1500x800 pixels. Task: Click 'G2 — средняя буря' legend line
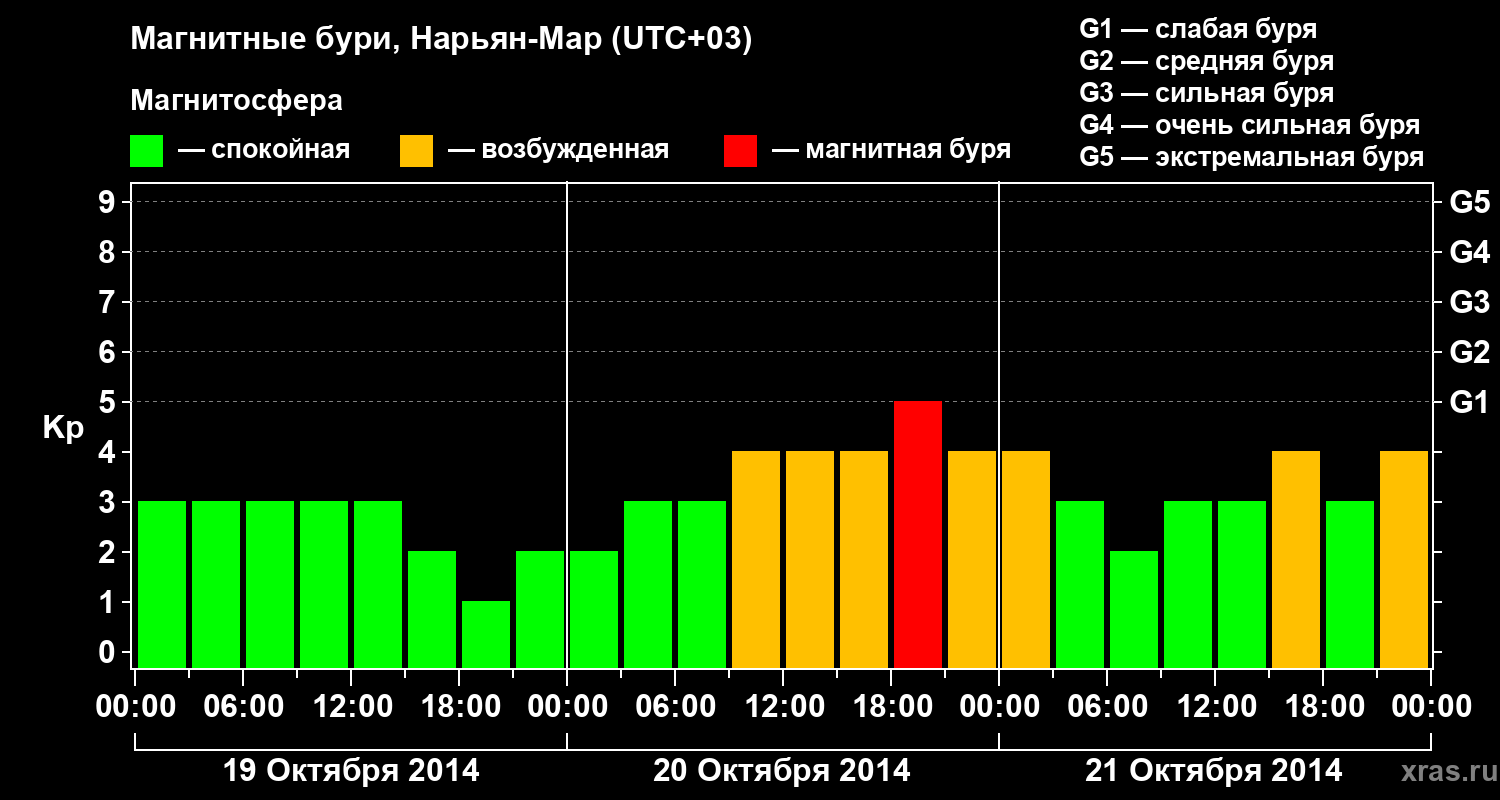pos(1207,61)
